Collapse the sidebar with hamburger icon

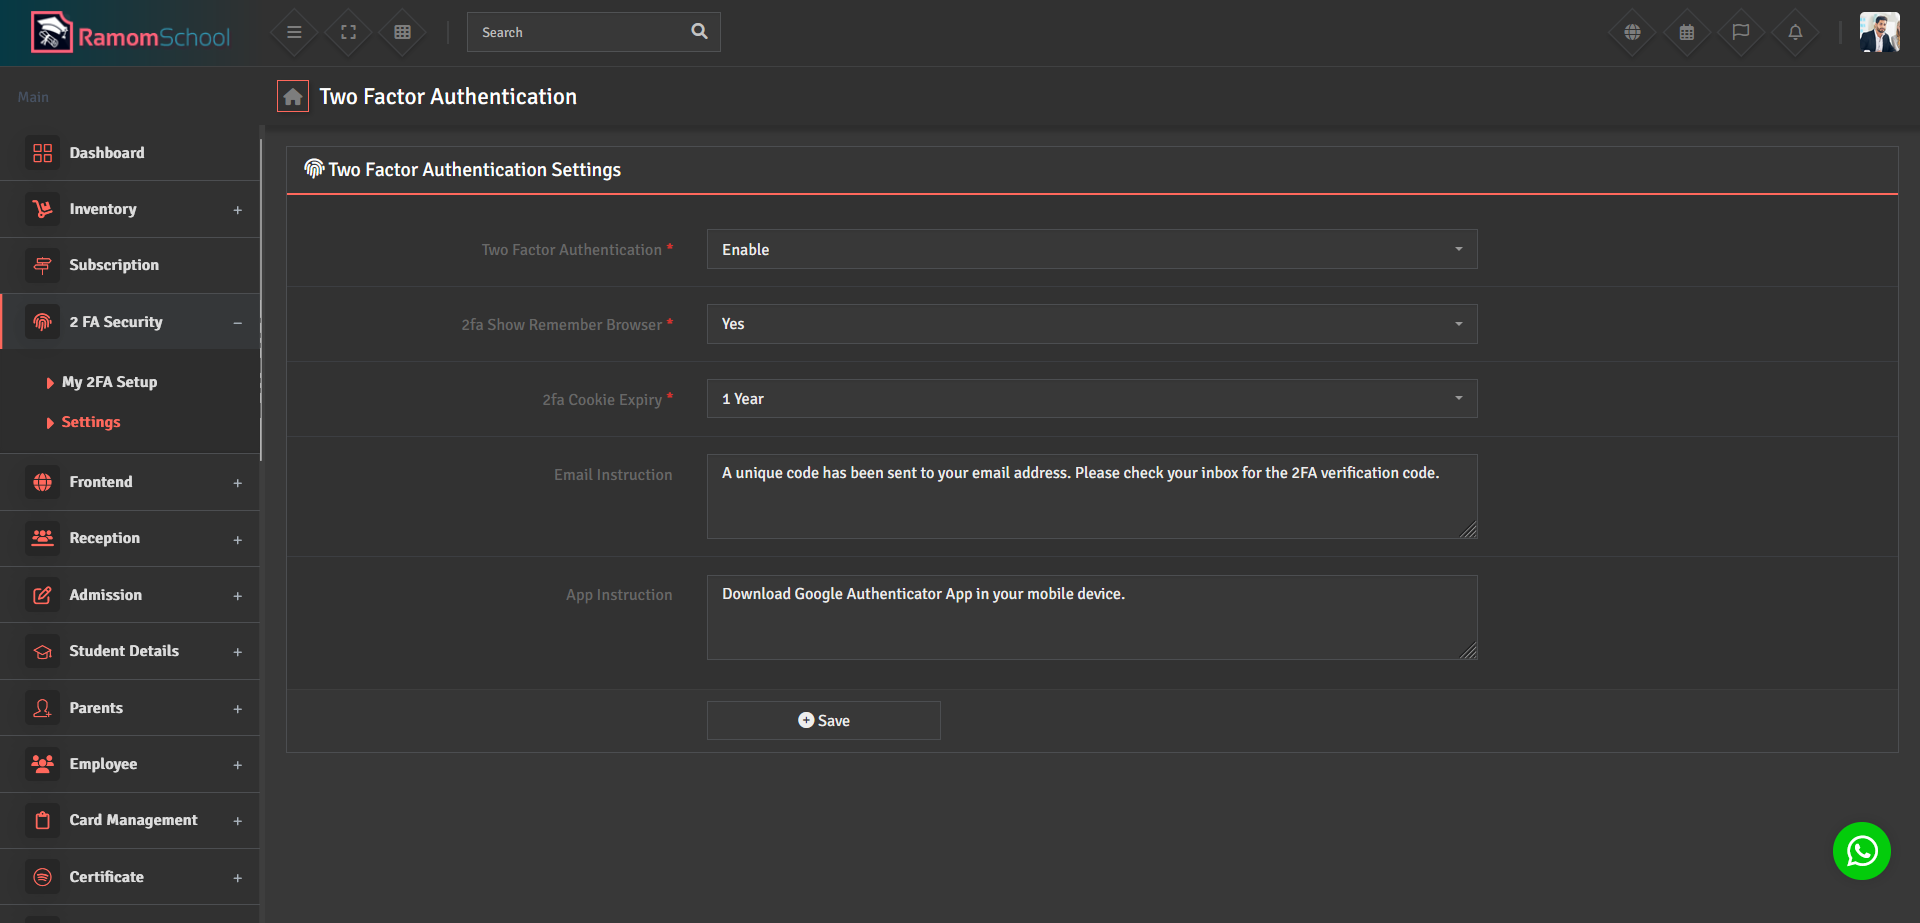tap(294, 32)
